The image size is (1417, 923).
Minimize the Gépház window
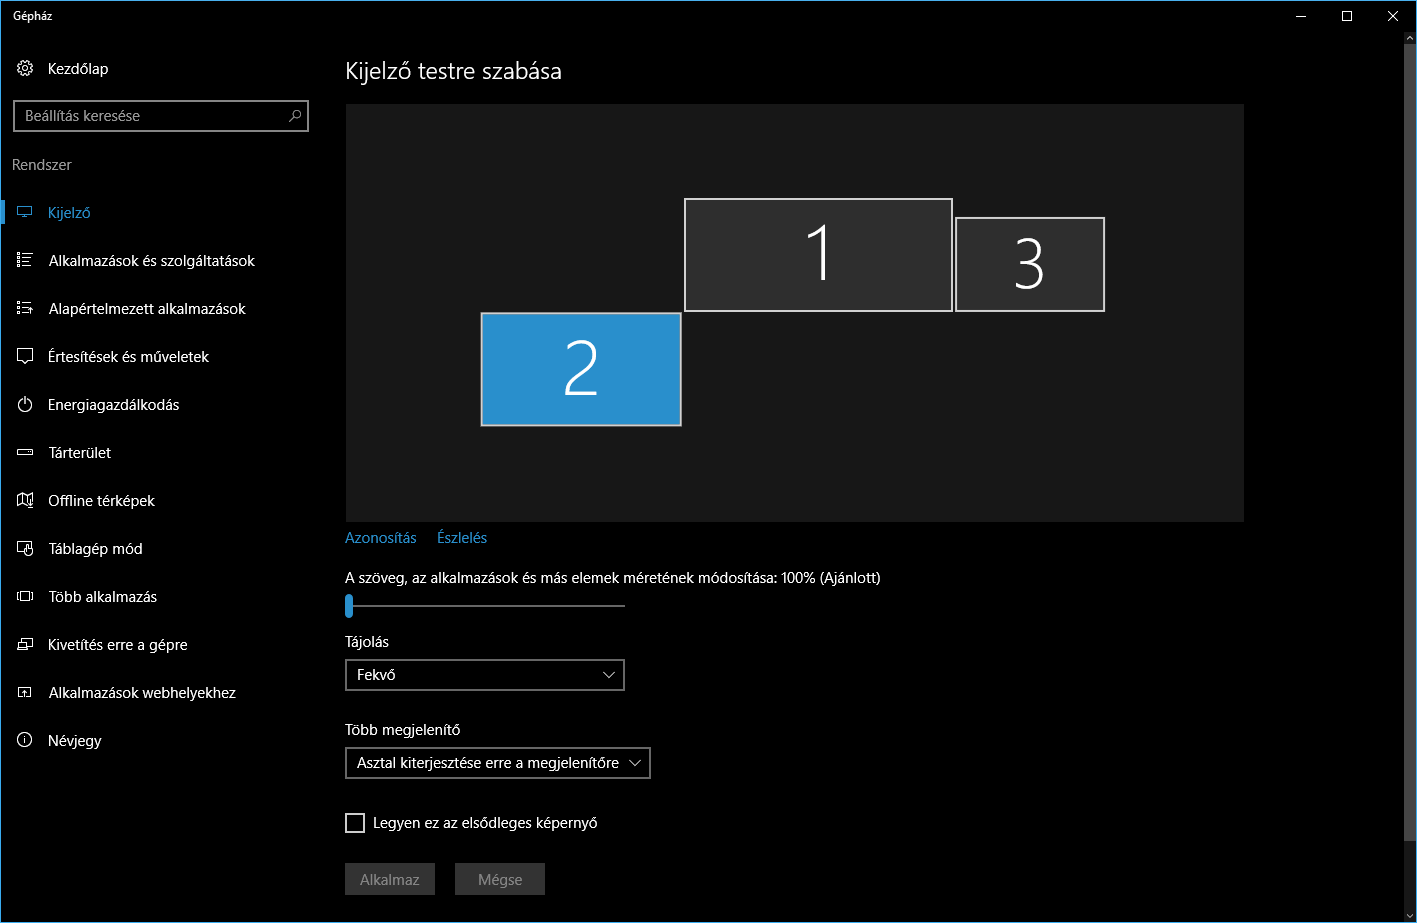click(1301, 16)
